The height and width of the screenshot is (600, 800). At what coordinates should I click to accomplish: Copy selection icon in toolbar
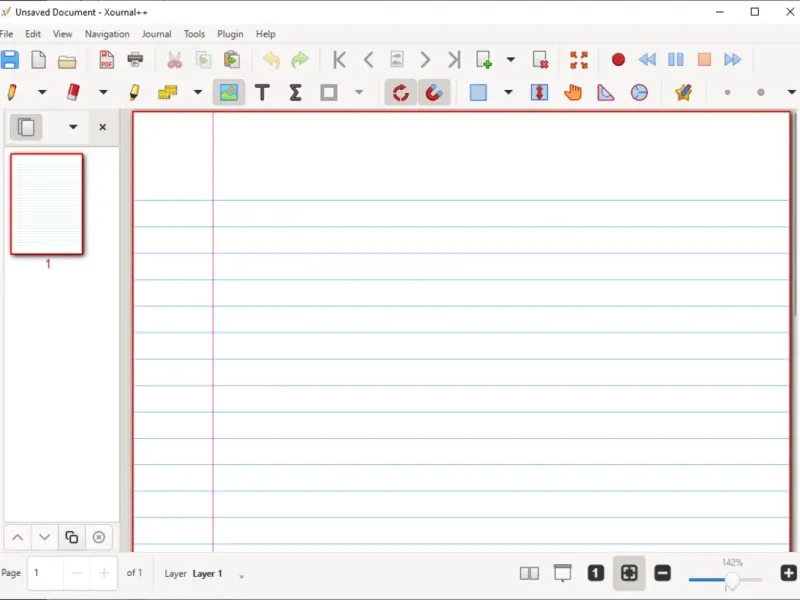coord(204,60)
